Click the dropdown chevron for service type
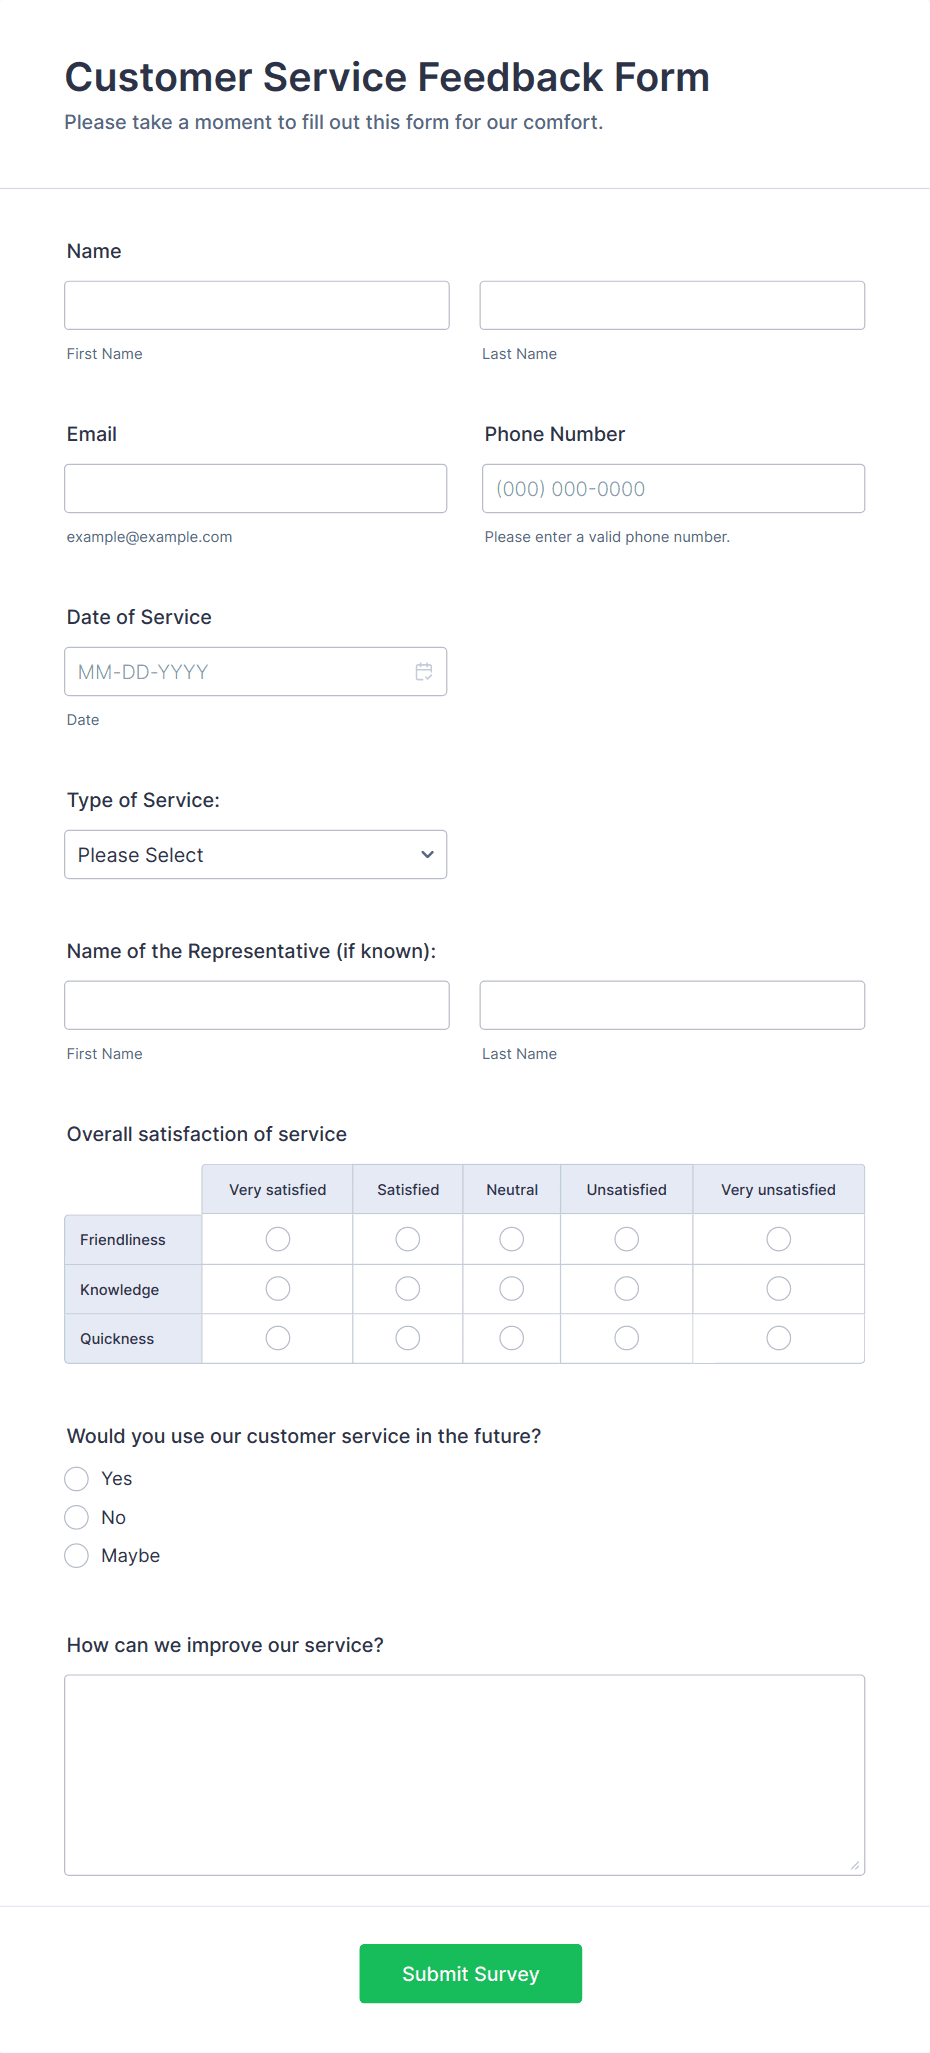 (x=427, y=854)
